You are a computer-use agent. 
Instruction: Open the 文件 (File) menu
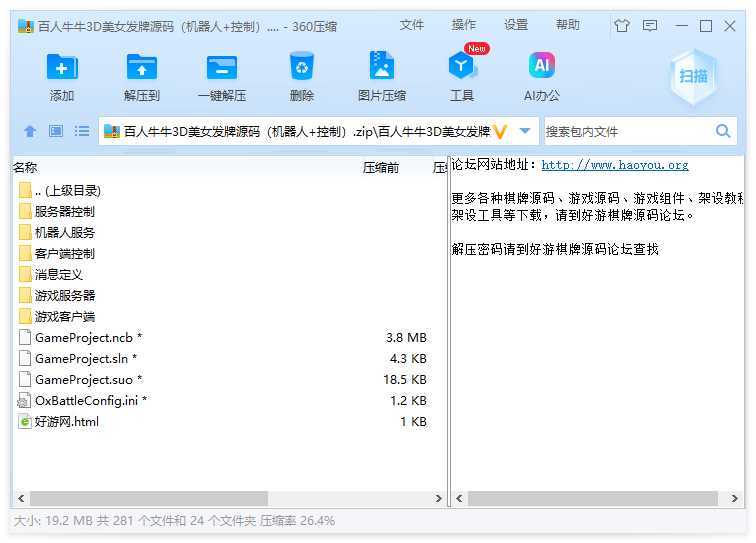click(x=412, y=25)
